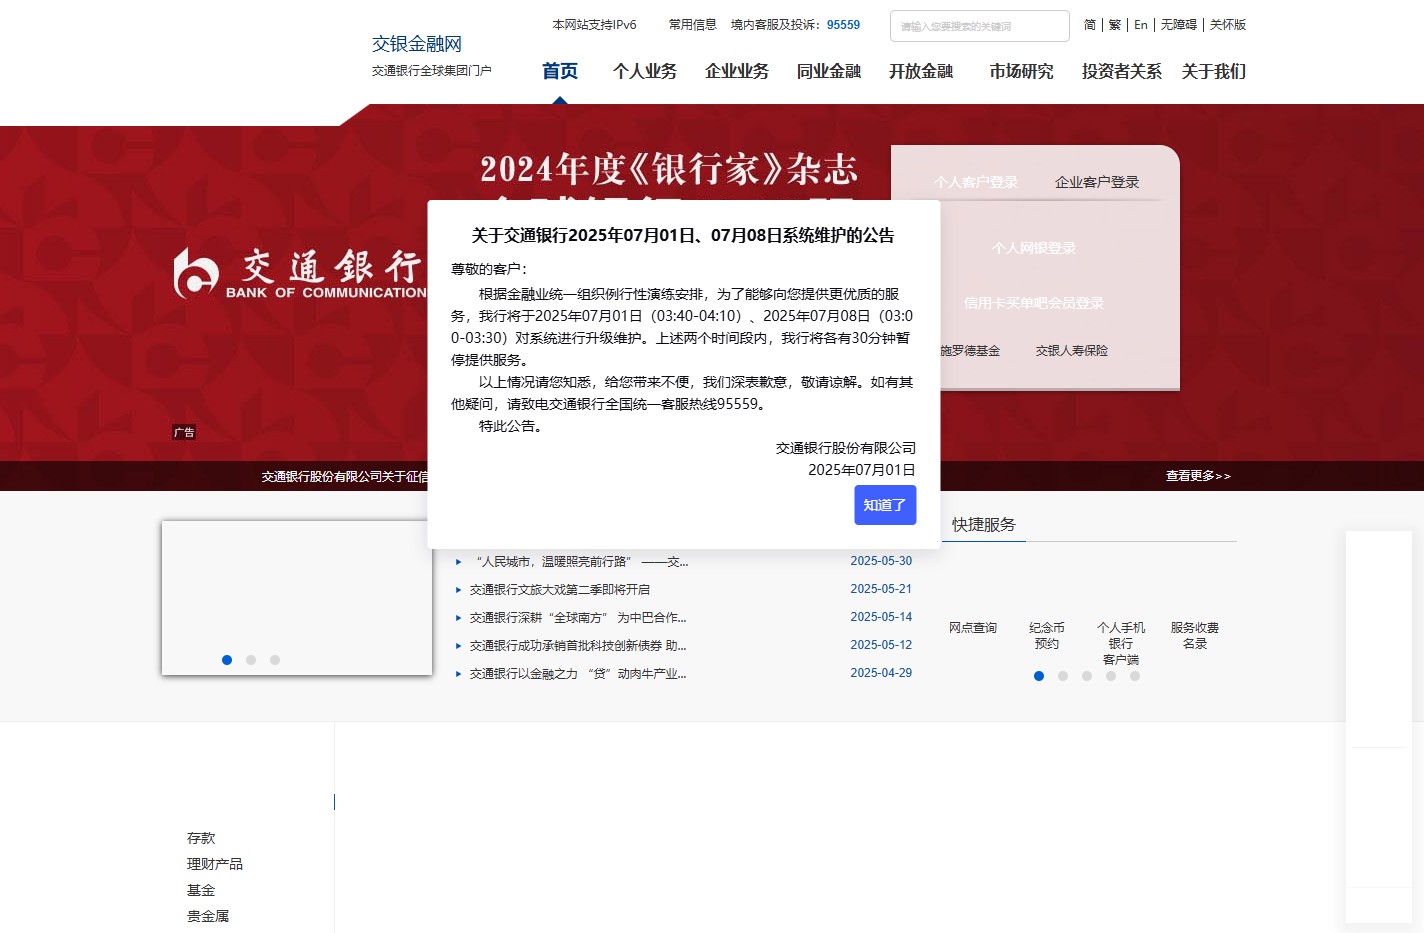Click the 知道了 button in the announcement dialog
Image resolution: width=1424 pixels, height=933 pixels.
885,505
